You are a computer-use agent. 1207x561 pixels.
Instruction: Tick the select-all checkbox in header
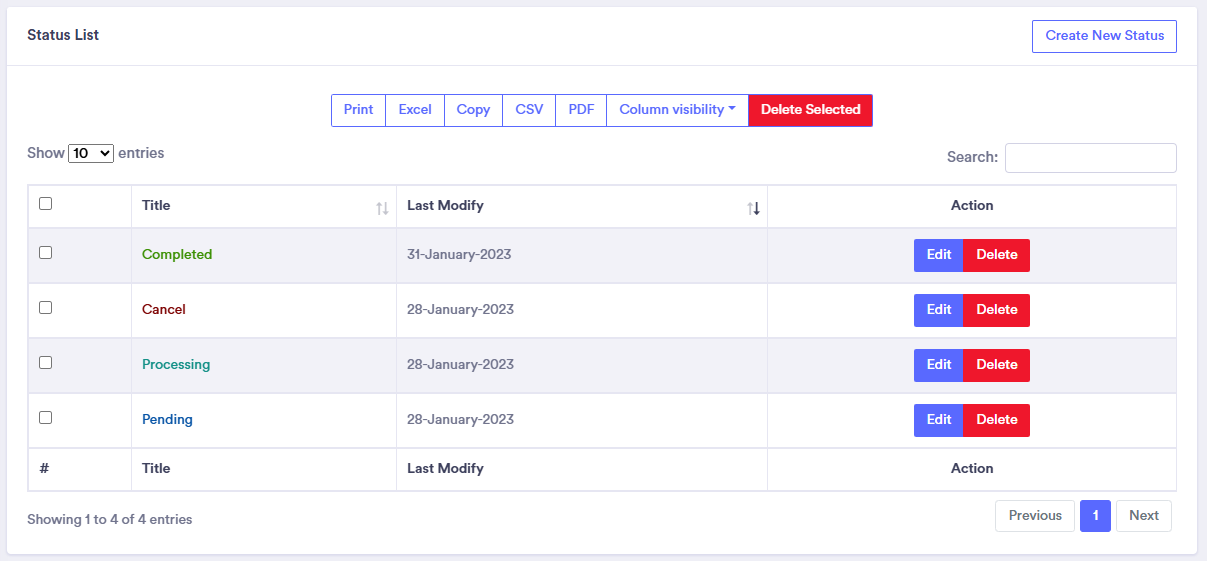(45, 204)
